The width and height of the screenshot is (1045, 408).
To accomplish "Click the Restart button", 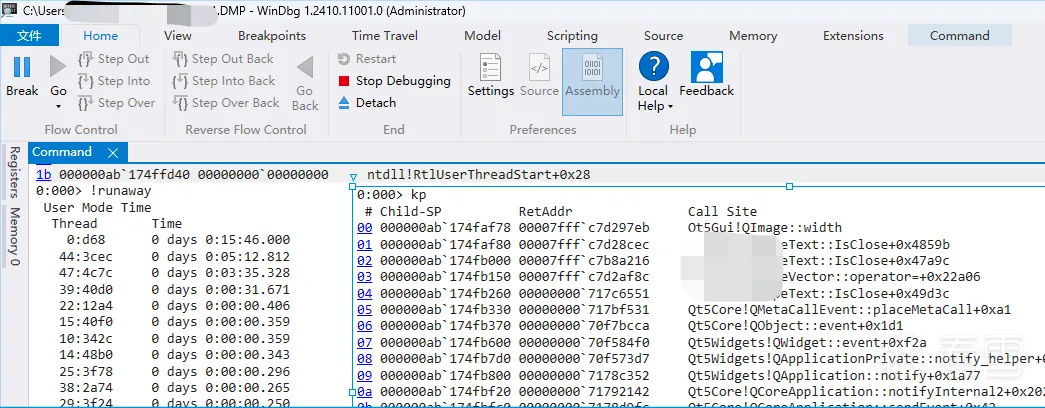I will (x=367, y=59).
